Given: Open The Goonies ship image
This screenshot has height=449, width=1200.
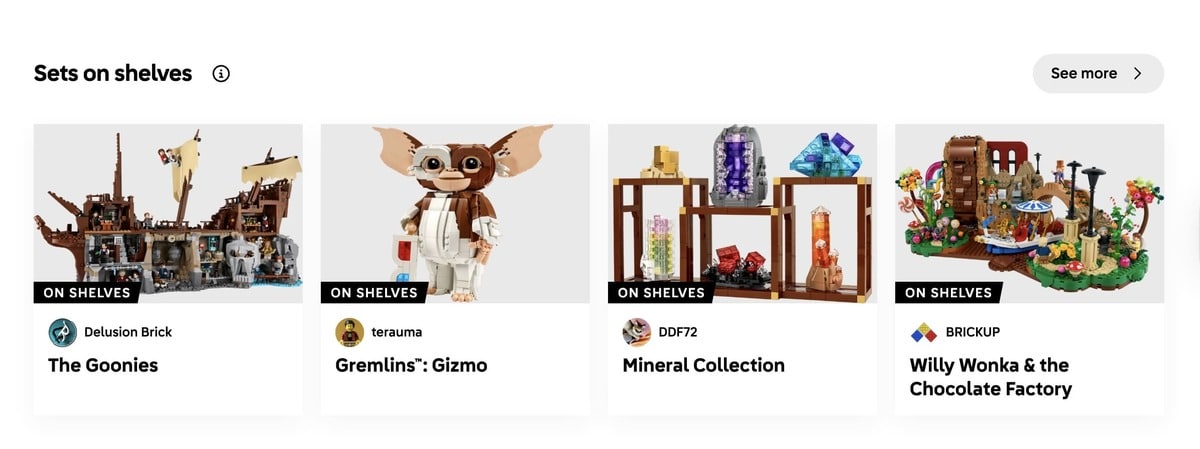Looking at the screenshot, I should click(168, 213).
